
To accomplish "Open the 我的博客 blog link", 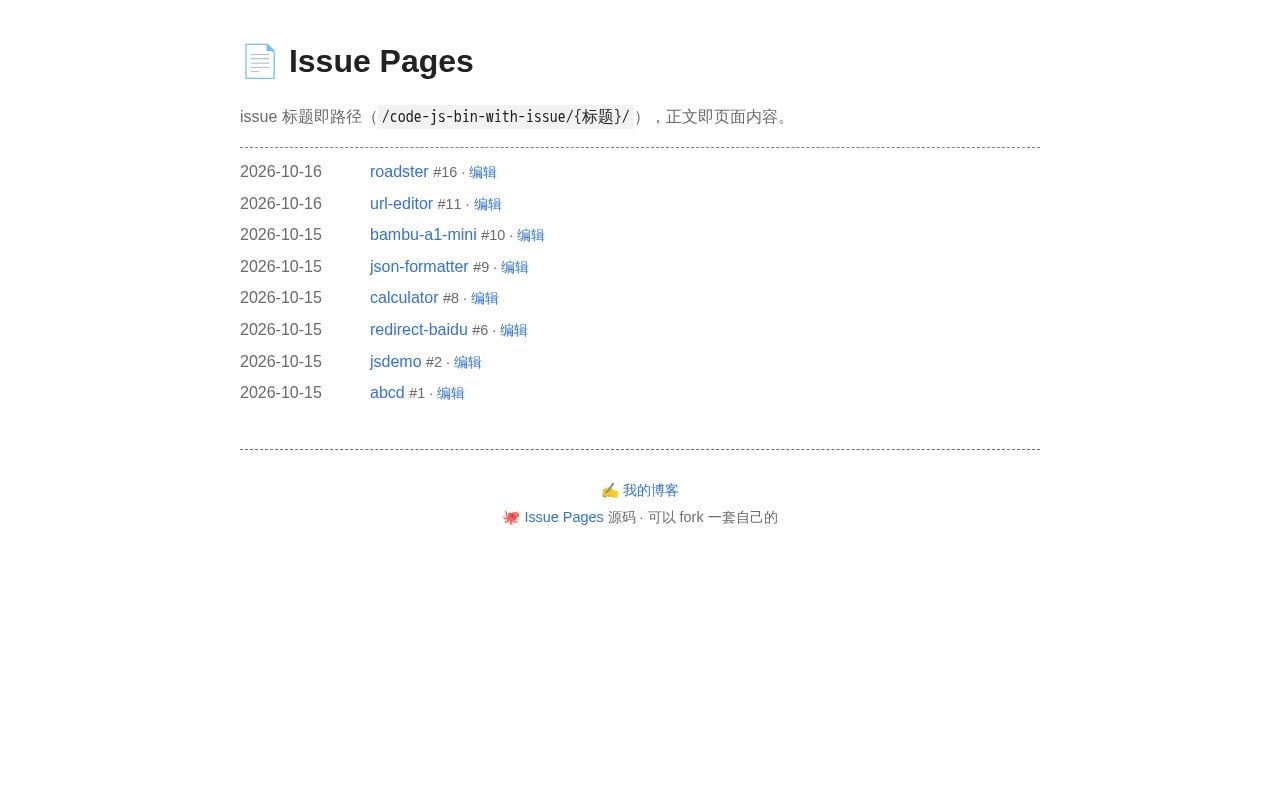I will tap(651, 490).
